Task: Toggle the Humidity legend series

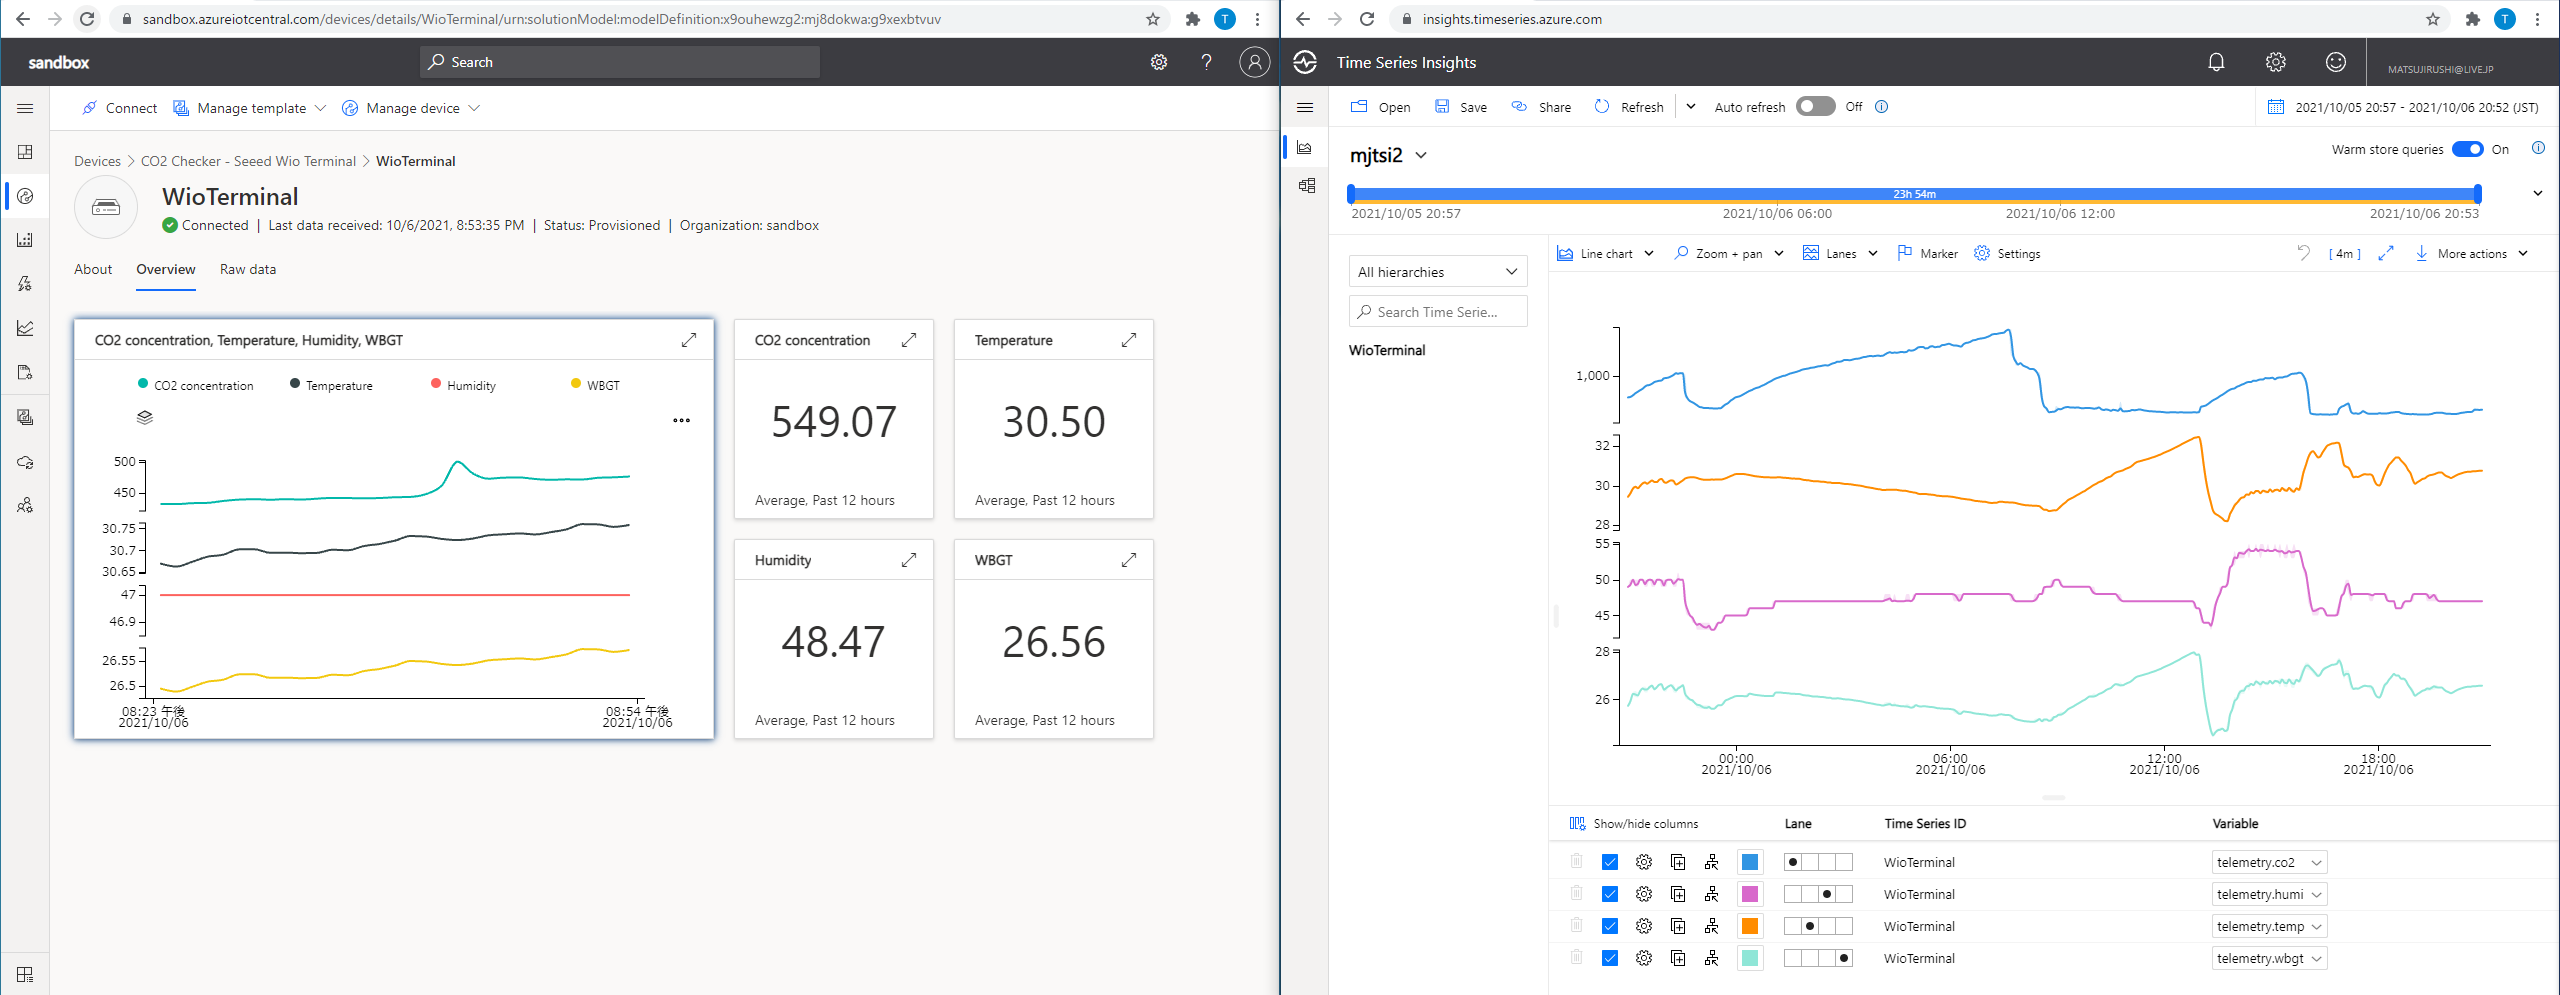Action: [x=463, y=385]
